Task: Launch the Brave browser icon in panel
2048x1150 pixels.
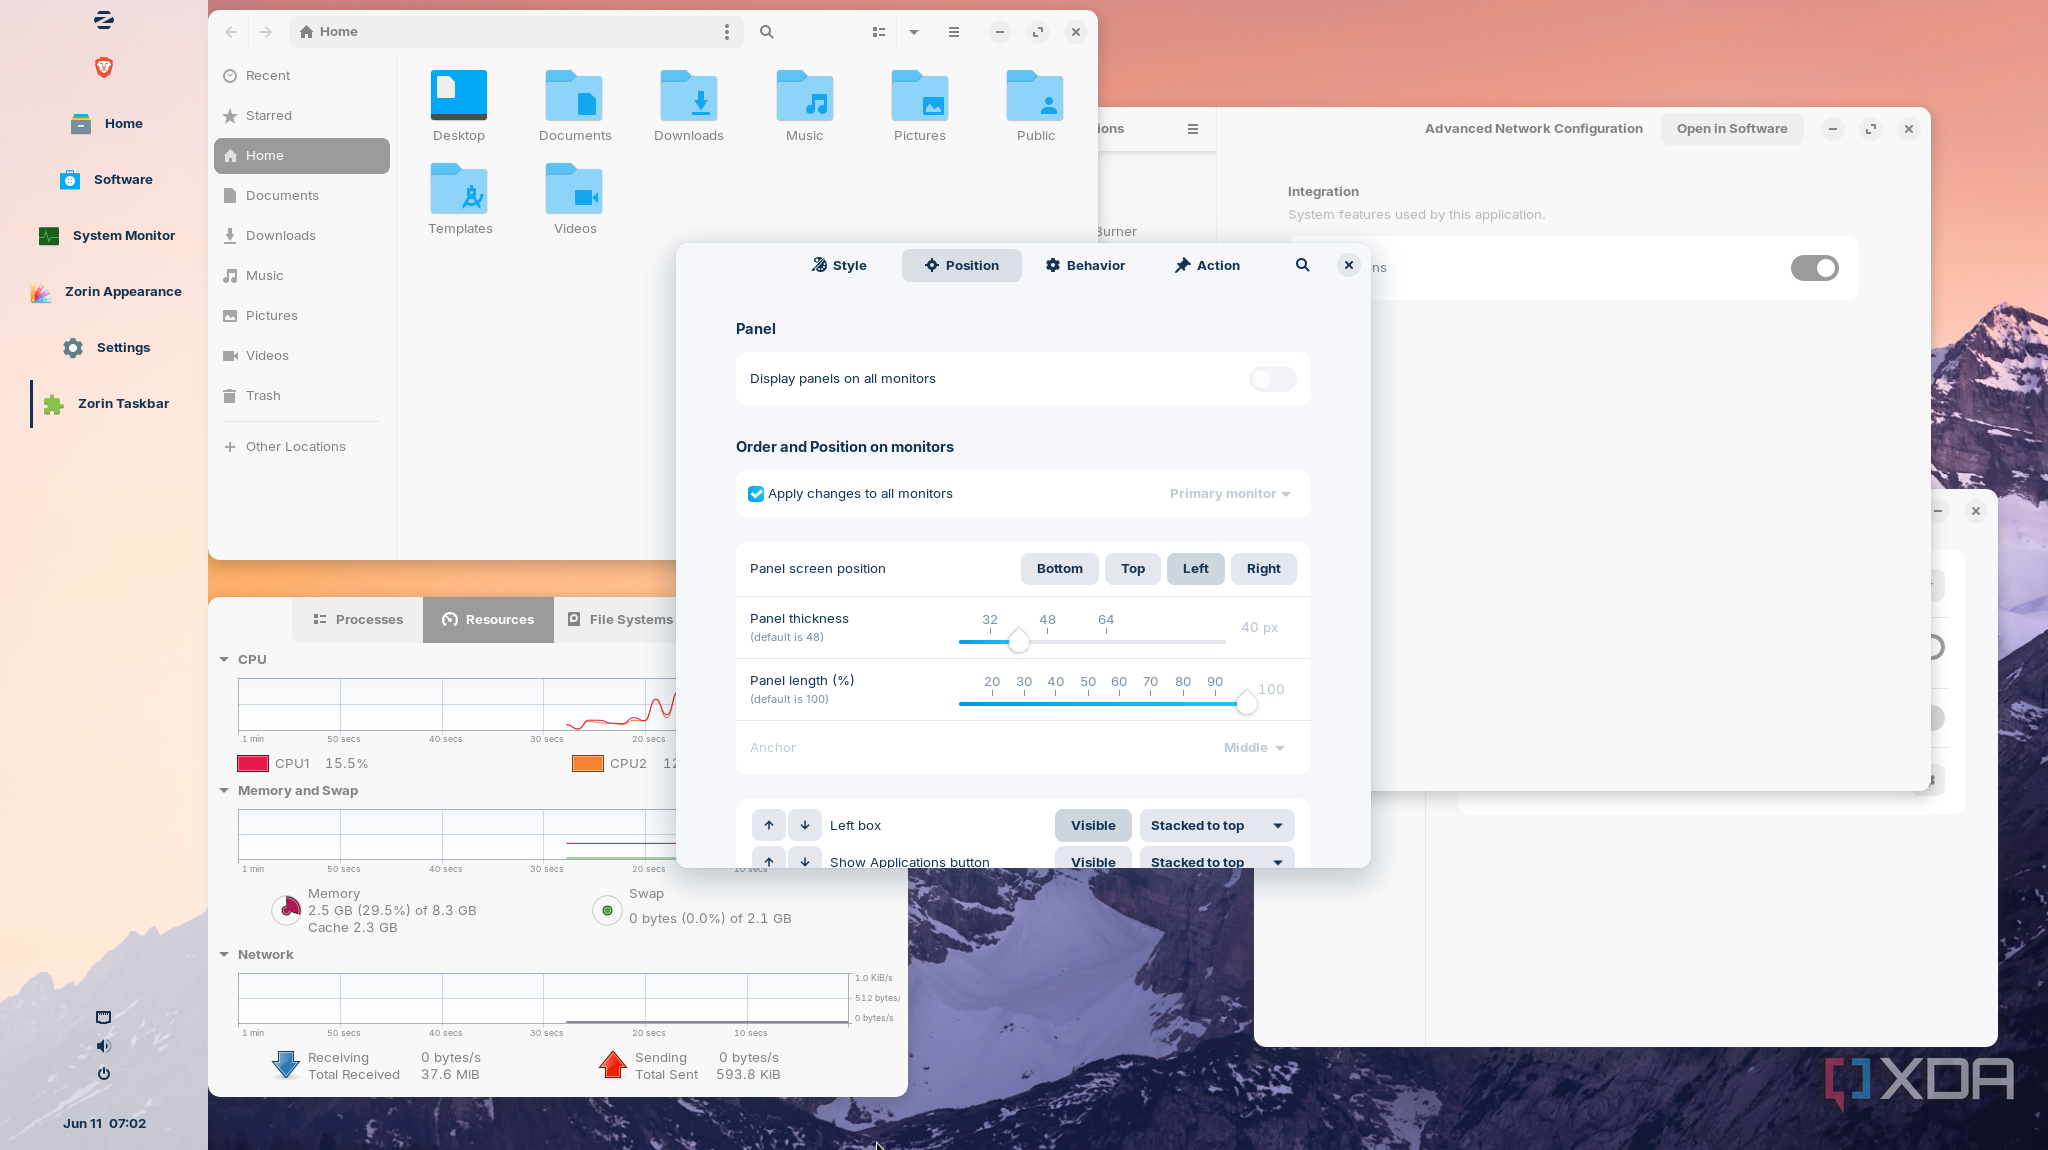Action: coord(104,67)
